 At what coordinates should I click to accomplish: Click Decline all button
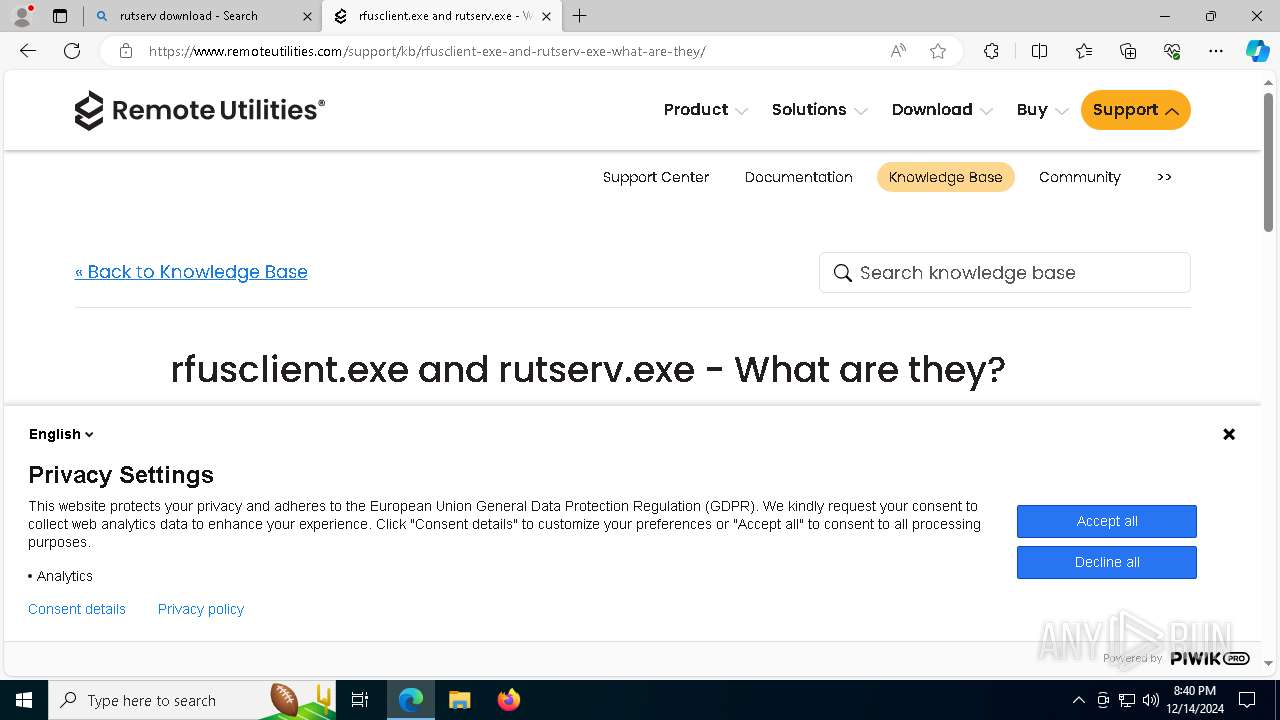tap(1107, 562)
